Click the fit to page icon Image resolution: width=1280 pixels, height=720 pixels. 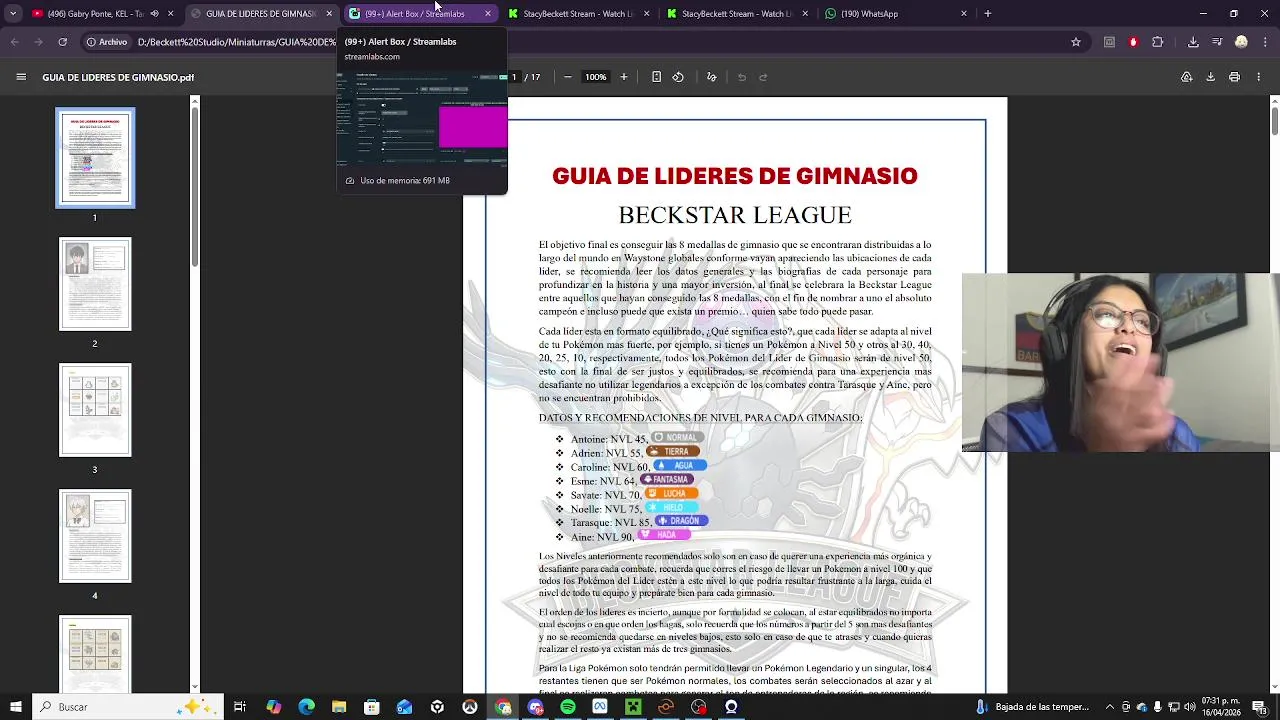(656, 77)
